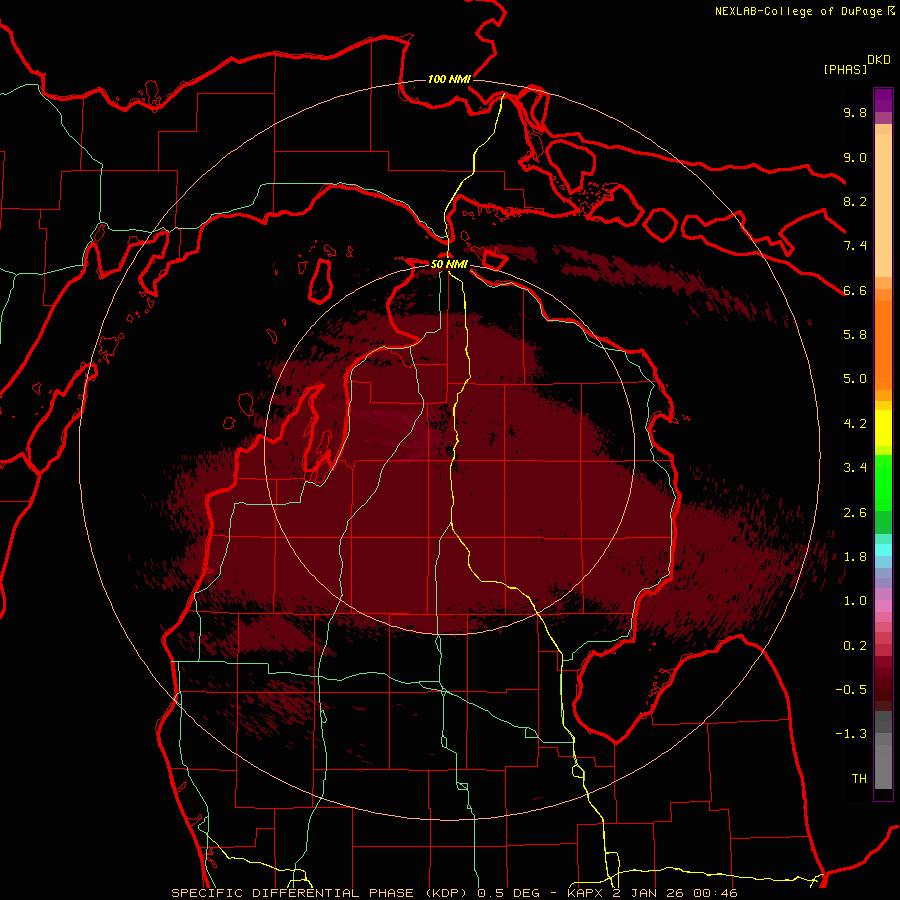Image resolution: width=900 pixels, height=900 pixels.
Task: Click the 7.4 legend value
Action: click(x=855, y=246)
